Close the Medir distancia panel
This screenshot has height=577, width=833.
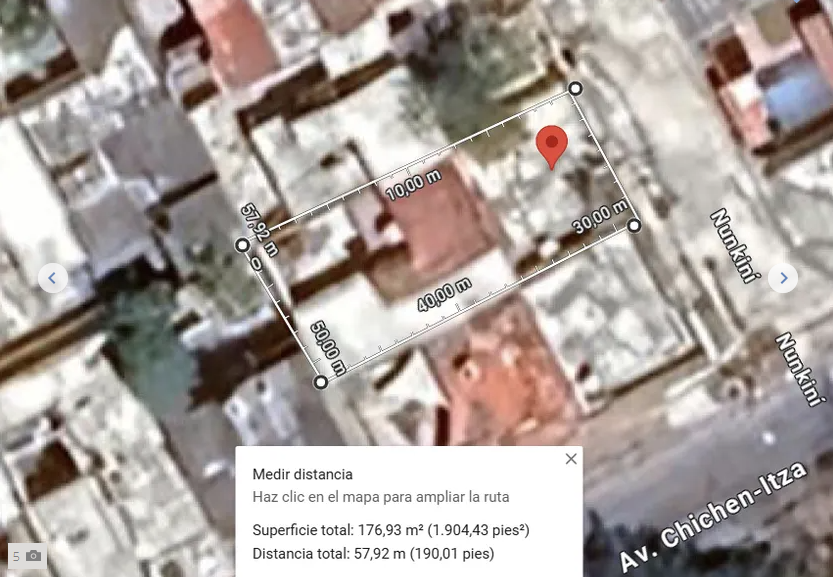pos(571,459)
